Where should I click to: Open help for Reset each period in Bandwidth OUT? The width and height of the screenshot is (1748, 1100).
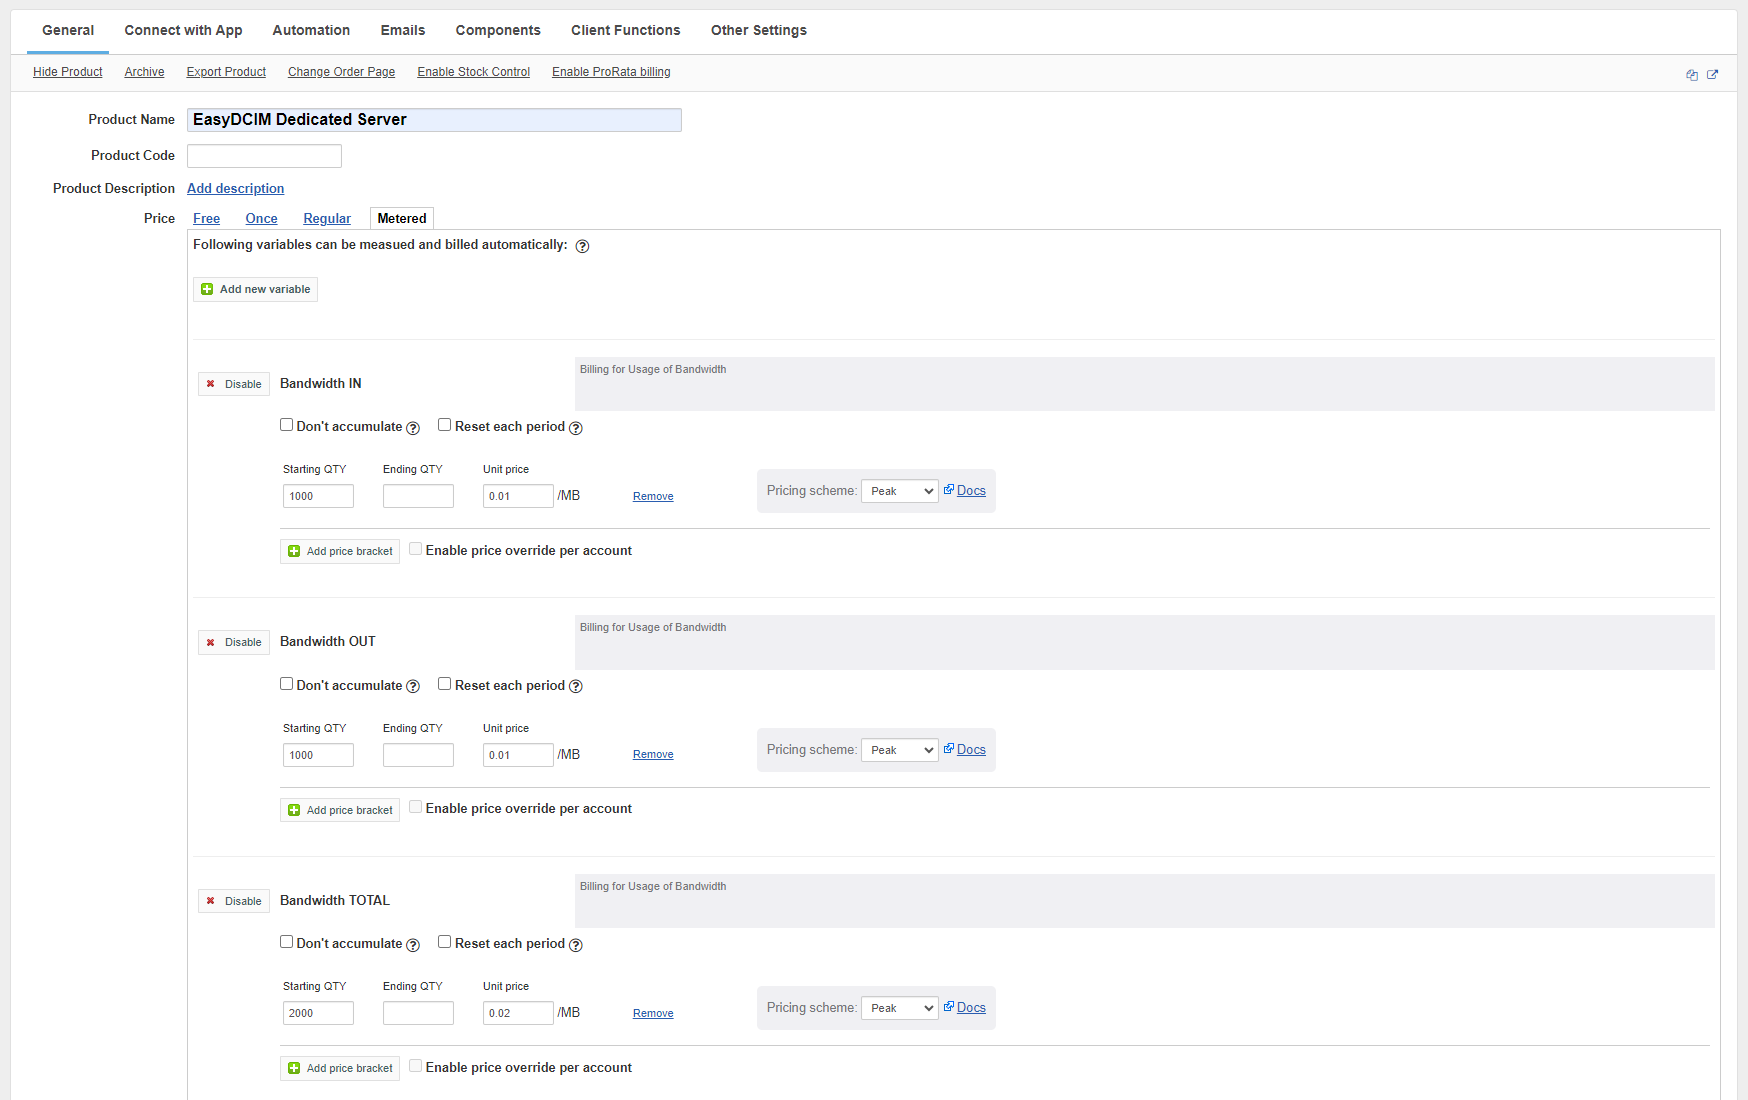click(576, 686)
